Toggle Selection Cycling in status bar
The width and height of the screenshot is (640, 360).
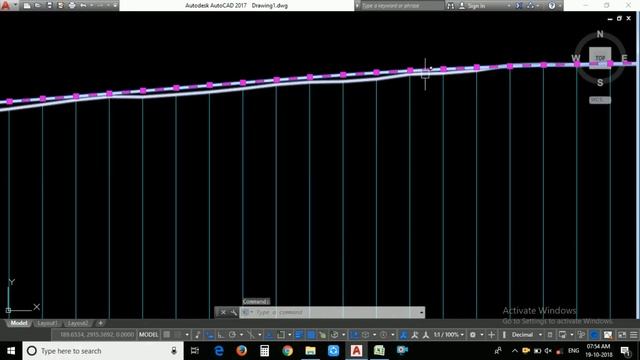[322, 335]
